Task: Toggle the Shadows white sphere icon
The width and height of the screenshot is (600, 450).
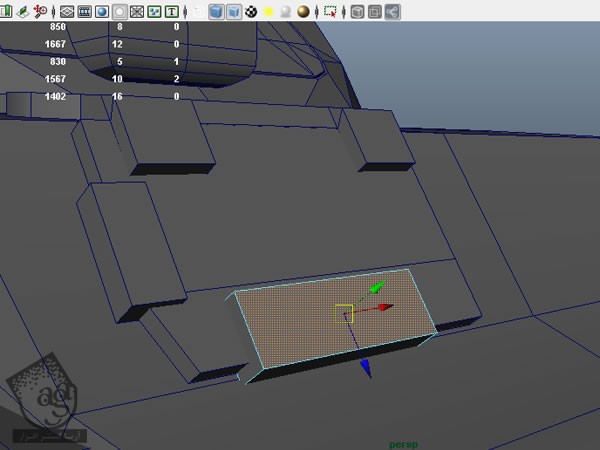Action: (285, 13)
